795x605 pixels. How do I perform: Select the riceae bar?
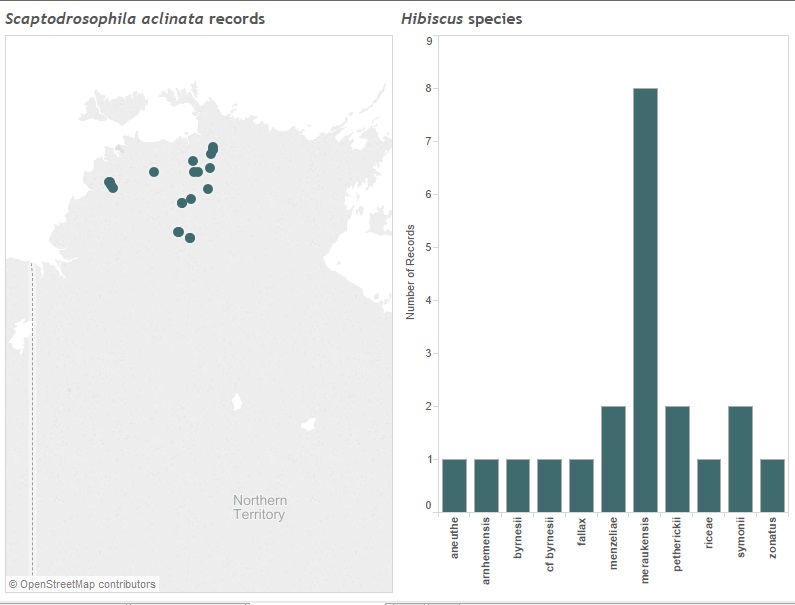pyautogui.click(x=708, y=486)
